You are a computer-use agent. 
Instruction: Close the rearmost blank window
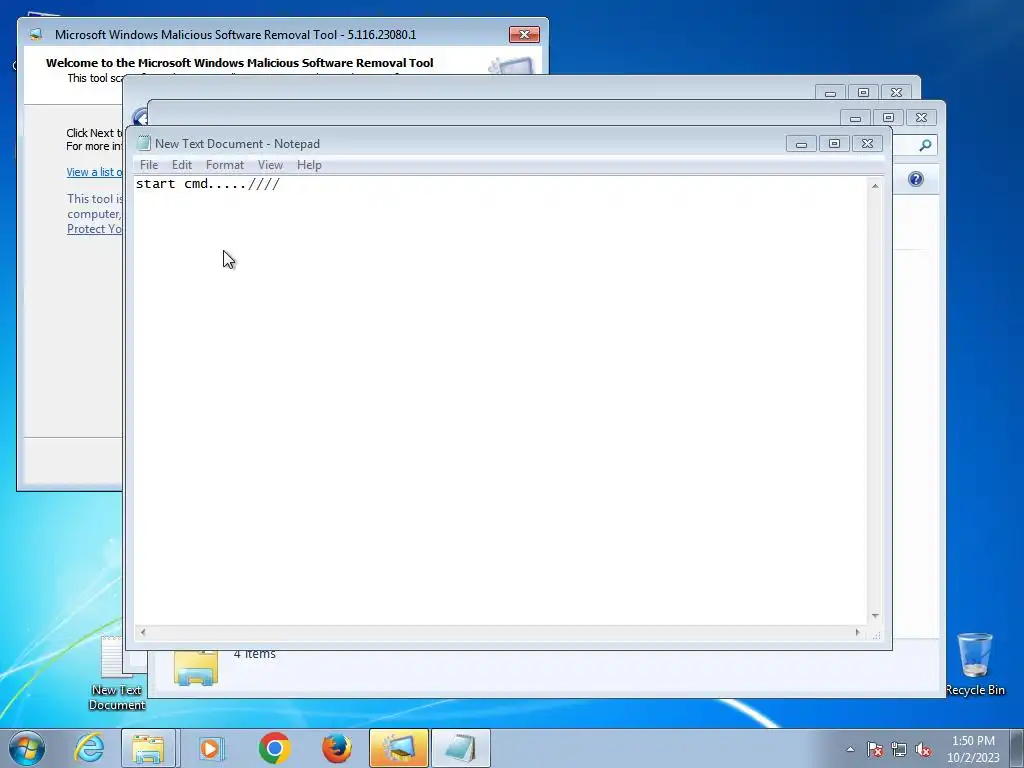pos(896,93)
